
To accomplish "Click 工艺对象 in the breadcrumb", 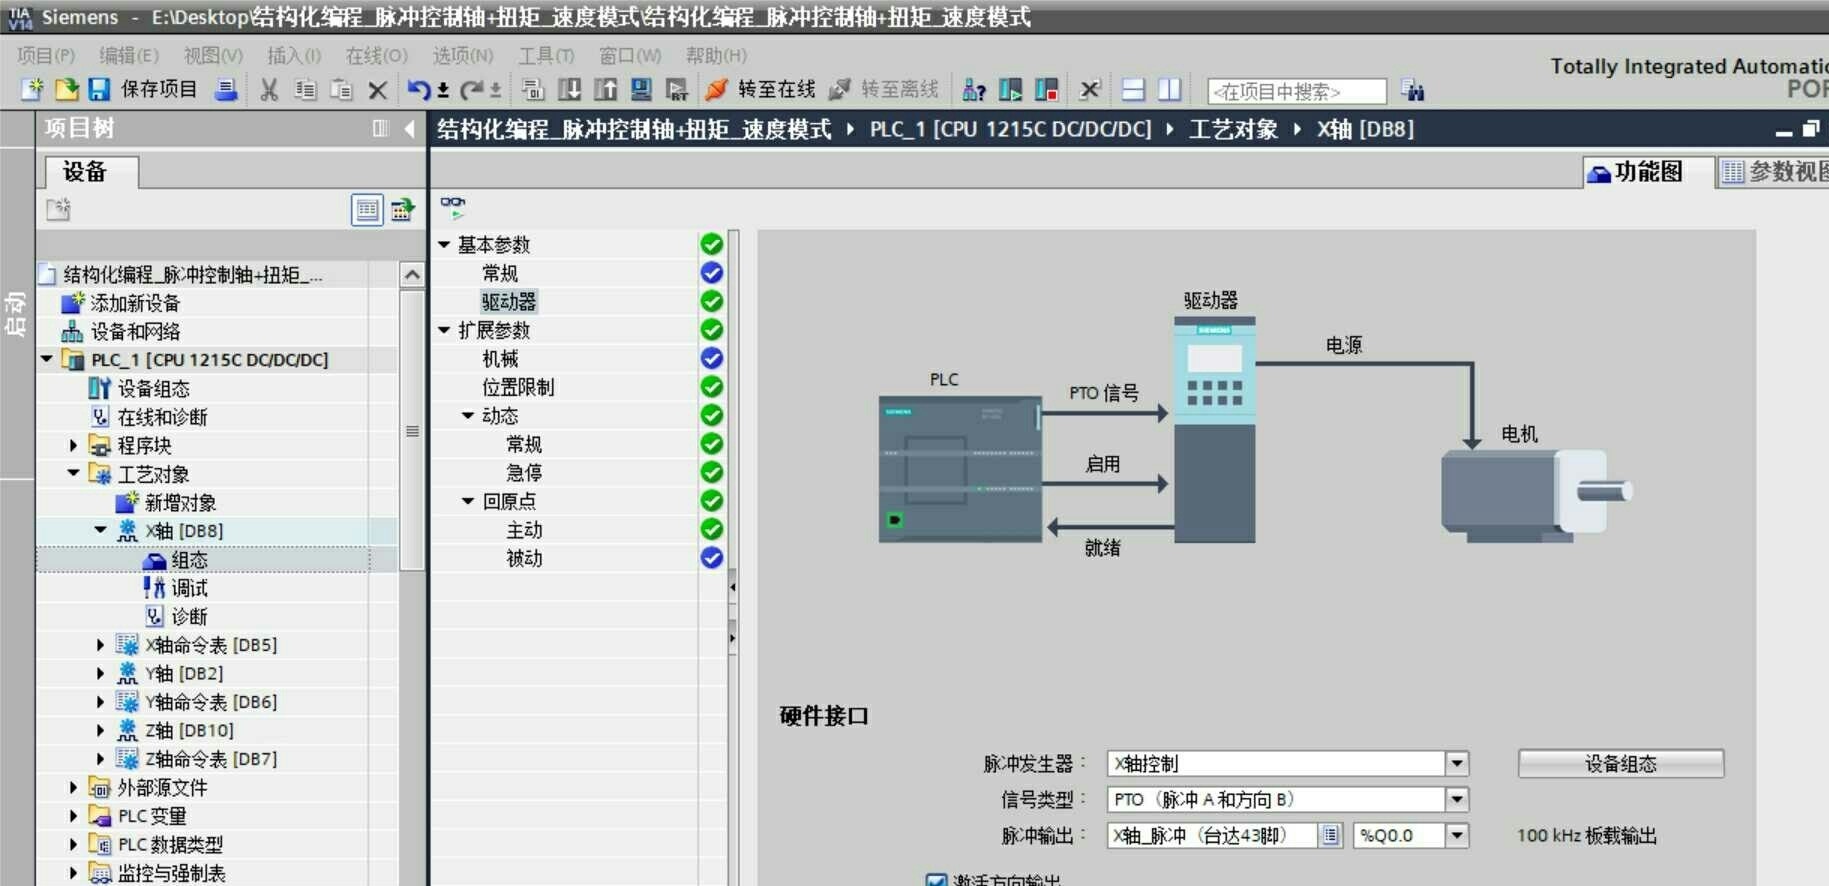I will coord(1233,129).
